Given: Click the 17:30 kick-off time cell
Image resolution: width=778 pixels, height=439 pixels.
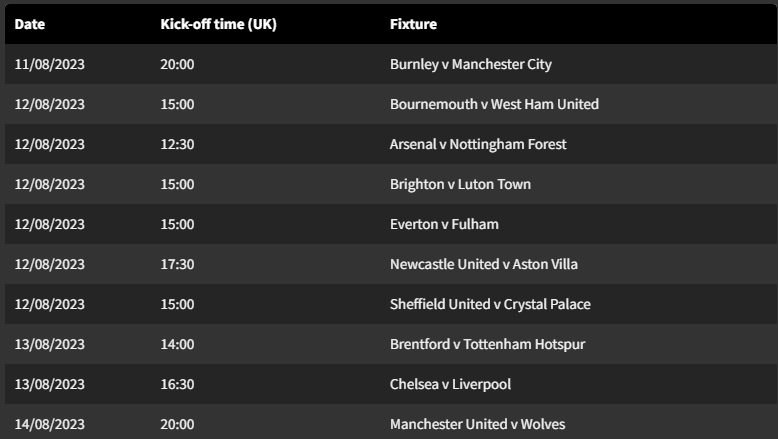Looking at the screenshot, I should pos(177,265).
